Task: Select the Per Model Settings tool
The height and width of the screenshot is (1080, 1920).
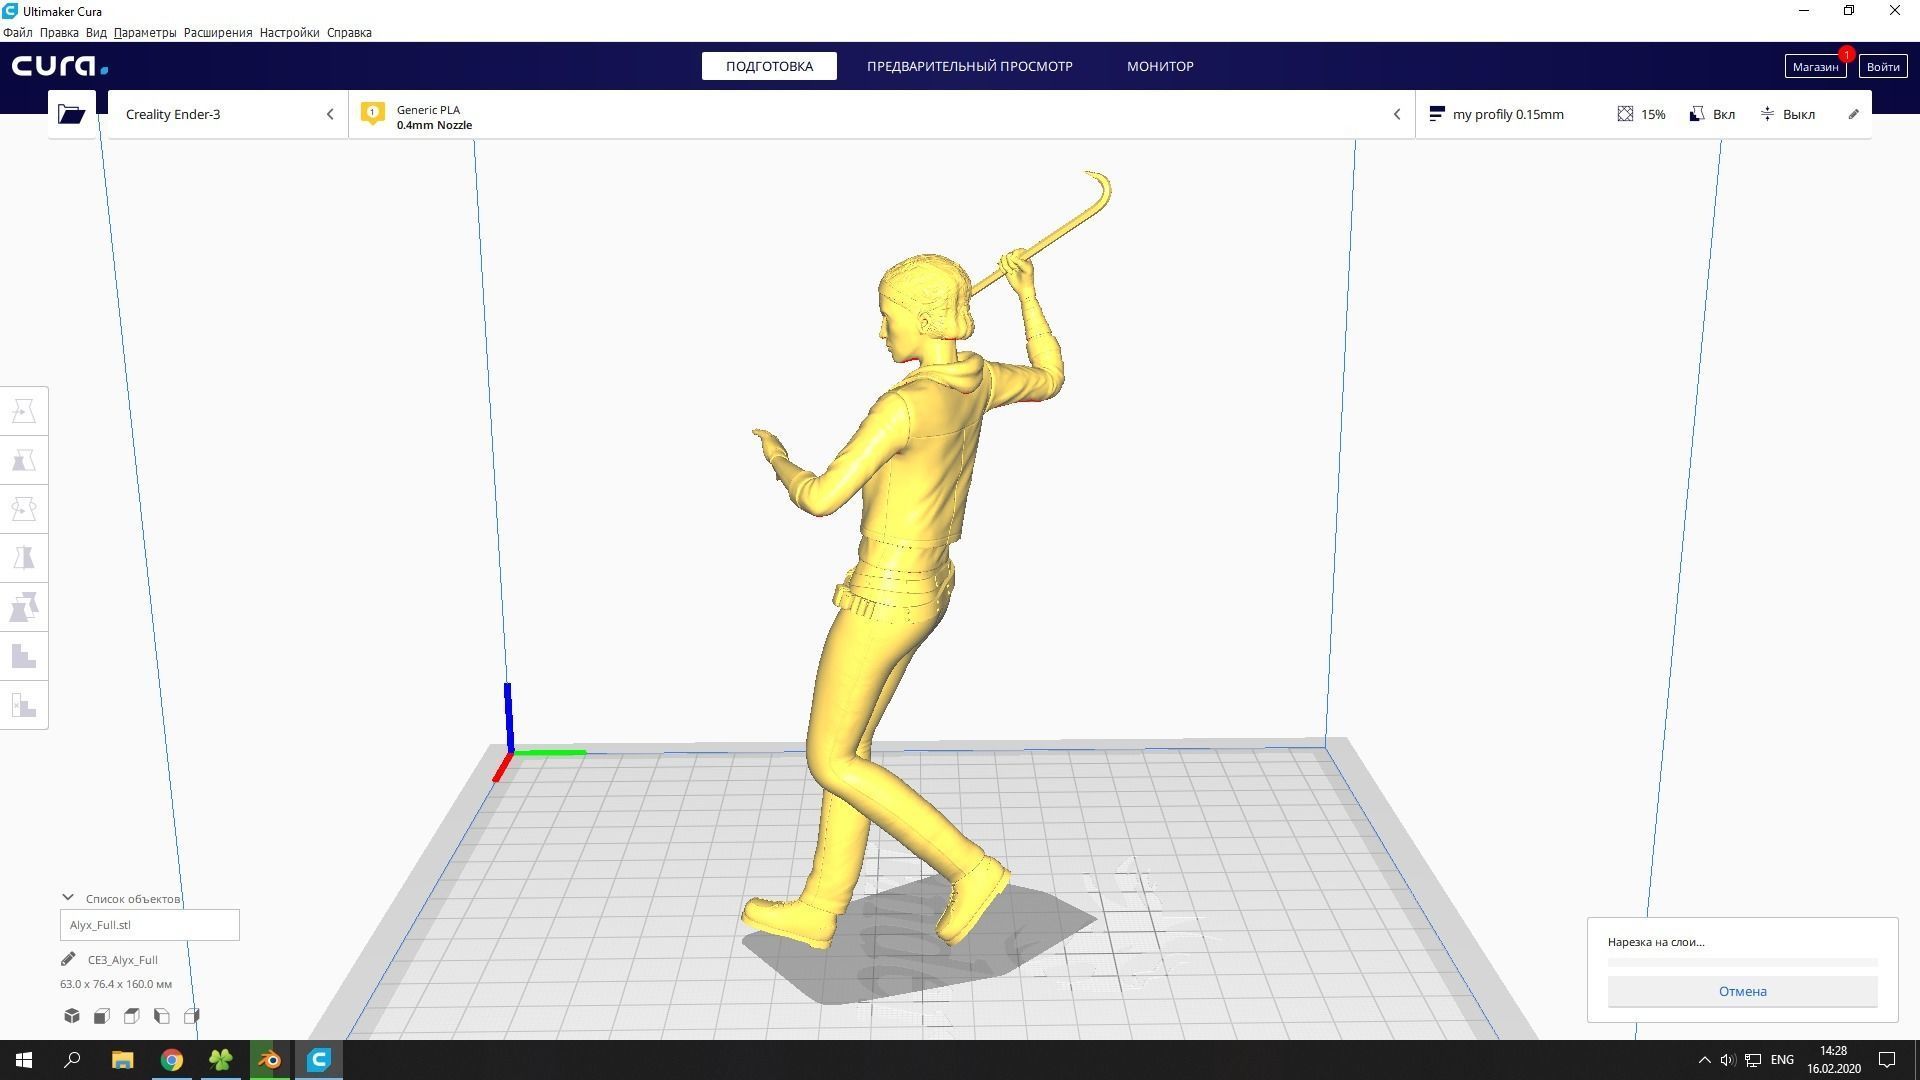Action: pos(24,607)
